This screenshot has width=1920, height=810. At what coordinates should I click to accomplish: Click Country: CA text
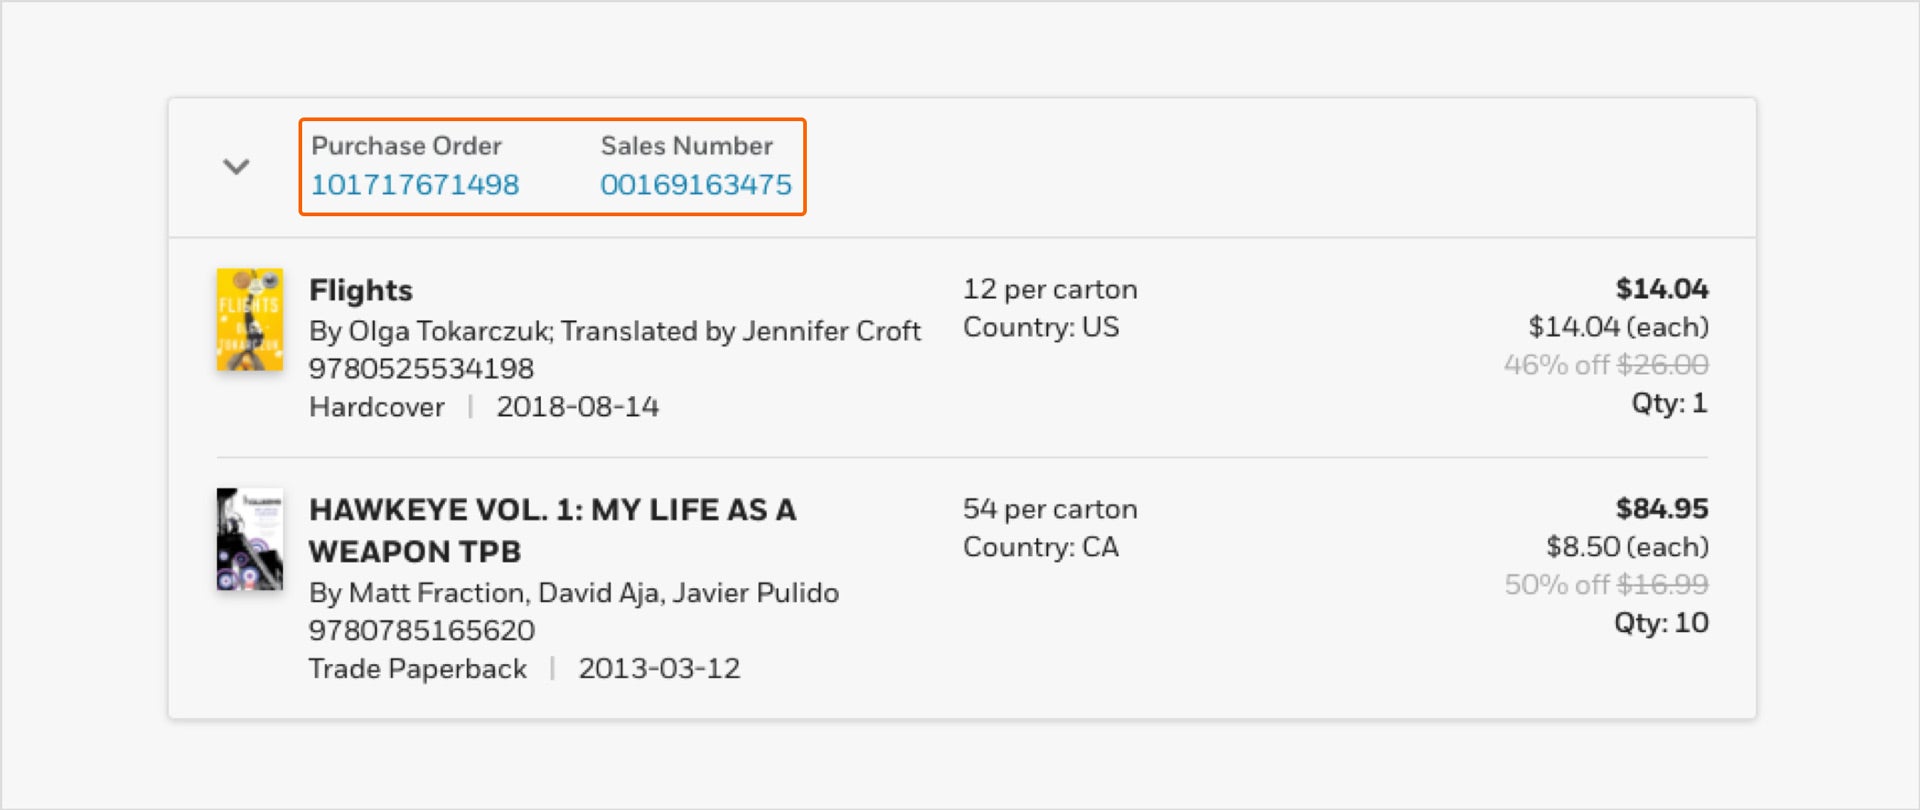point(1041,547)
